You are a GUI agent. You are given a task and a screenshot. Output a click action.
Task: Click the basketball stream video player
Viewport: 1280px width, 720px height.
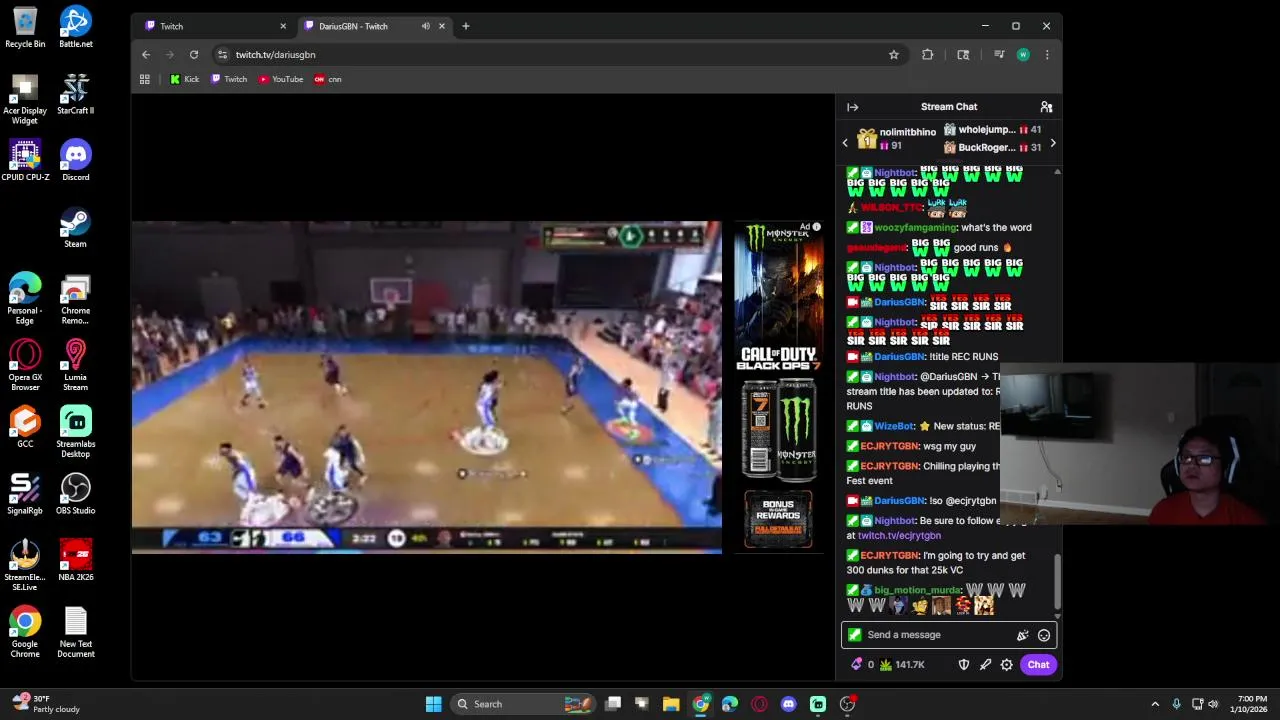pos(426,387)
